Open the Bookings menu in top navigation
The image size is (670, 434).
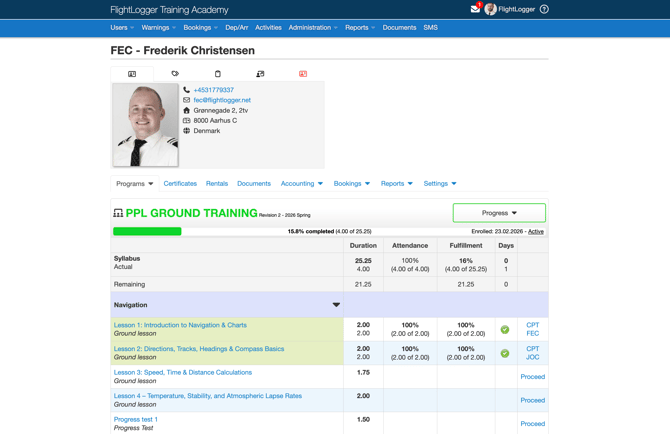pos(200,27)
